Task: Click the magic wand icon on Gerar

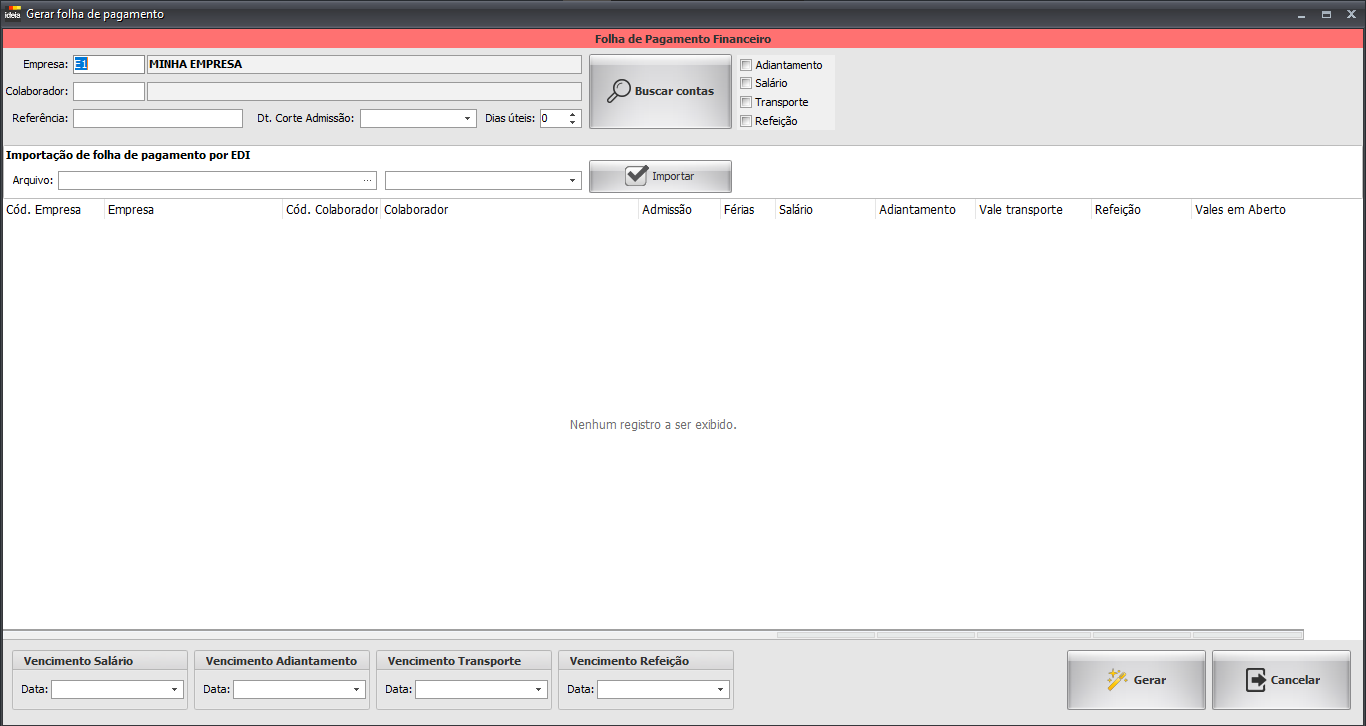Action: click(1117, 680)
